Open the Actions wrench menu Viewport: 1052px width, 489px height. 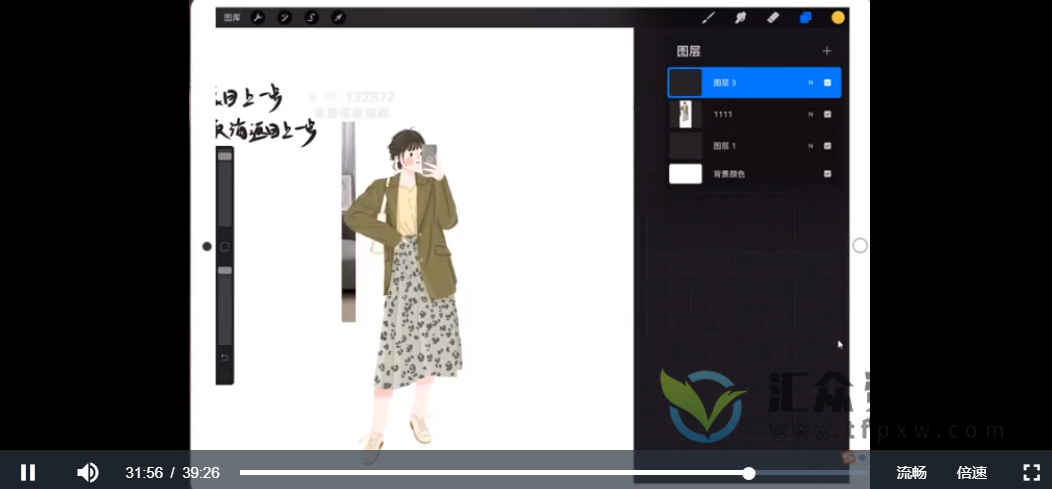pyautogui.click(x=257, y=18)
